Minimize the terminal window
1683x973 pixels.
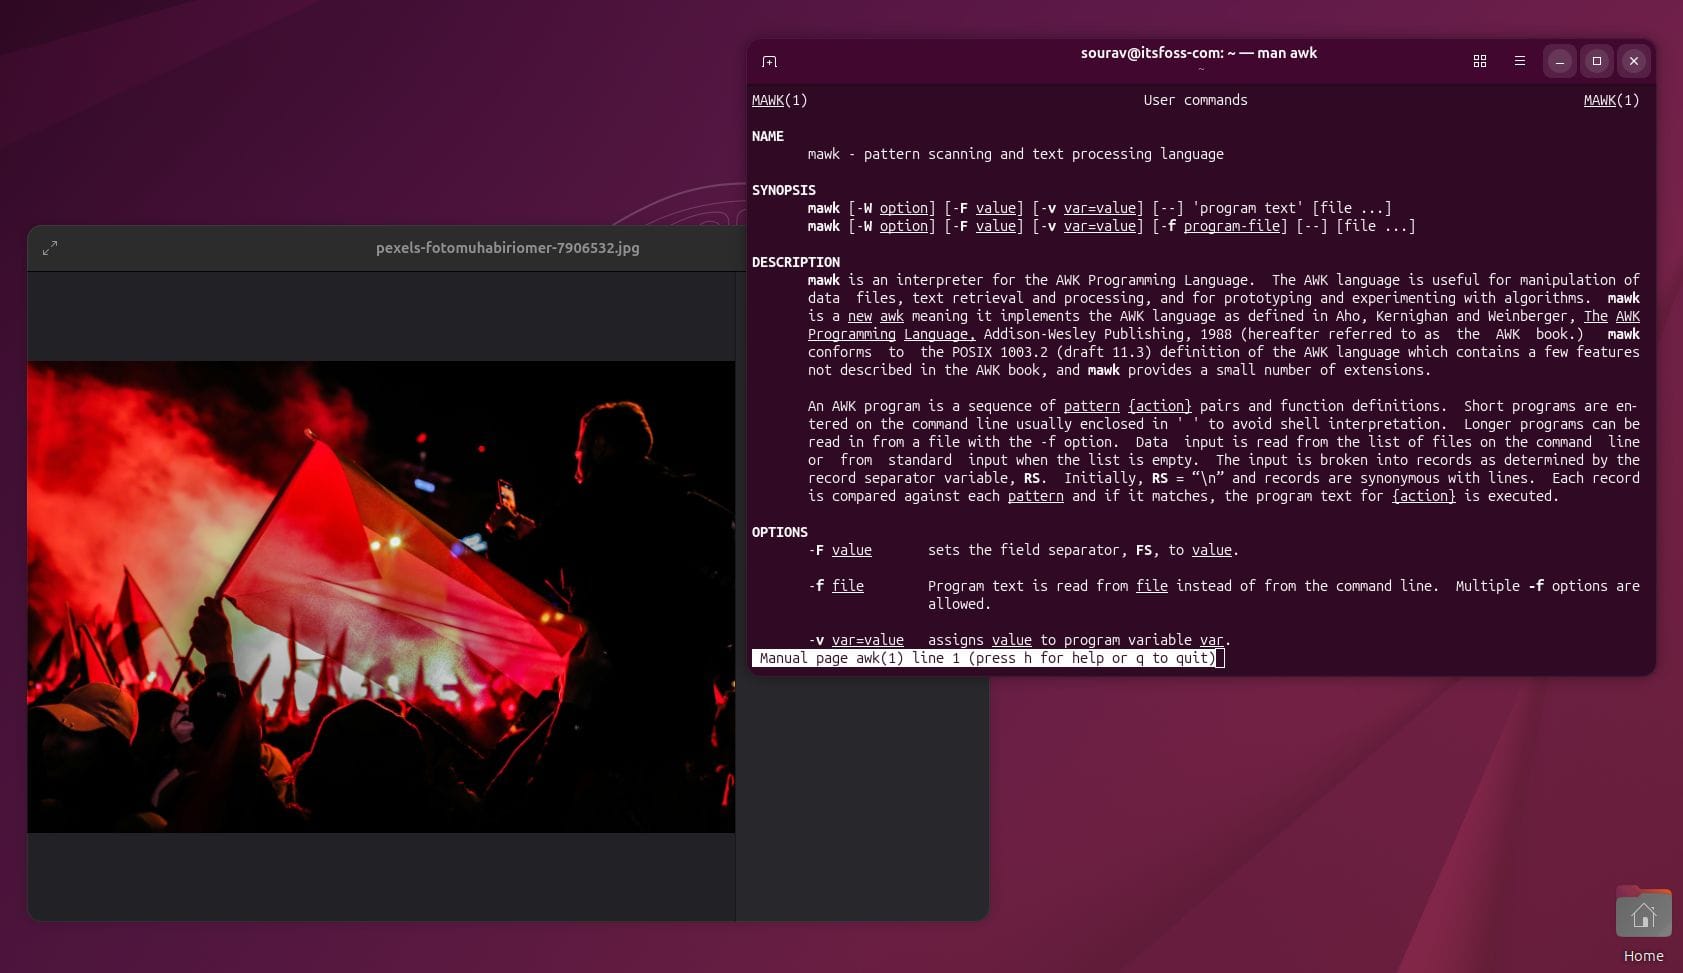(1558, 61)
